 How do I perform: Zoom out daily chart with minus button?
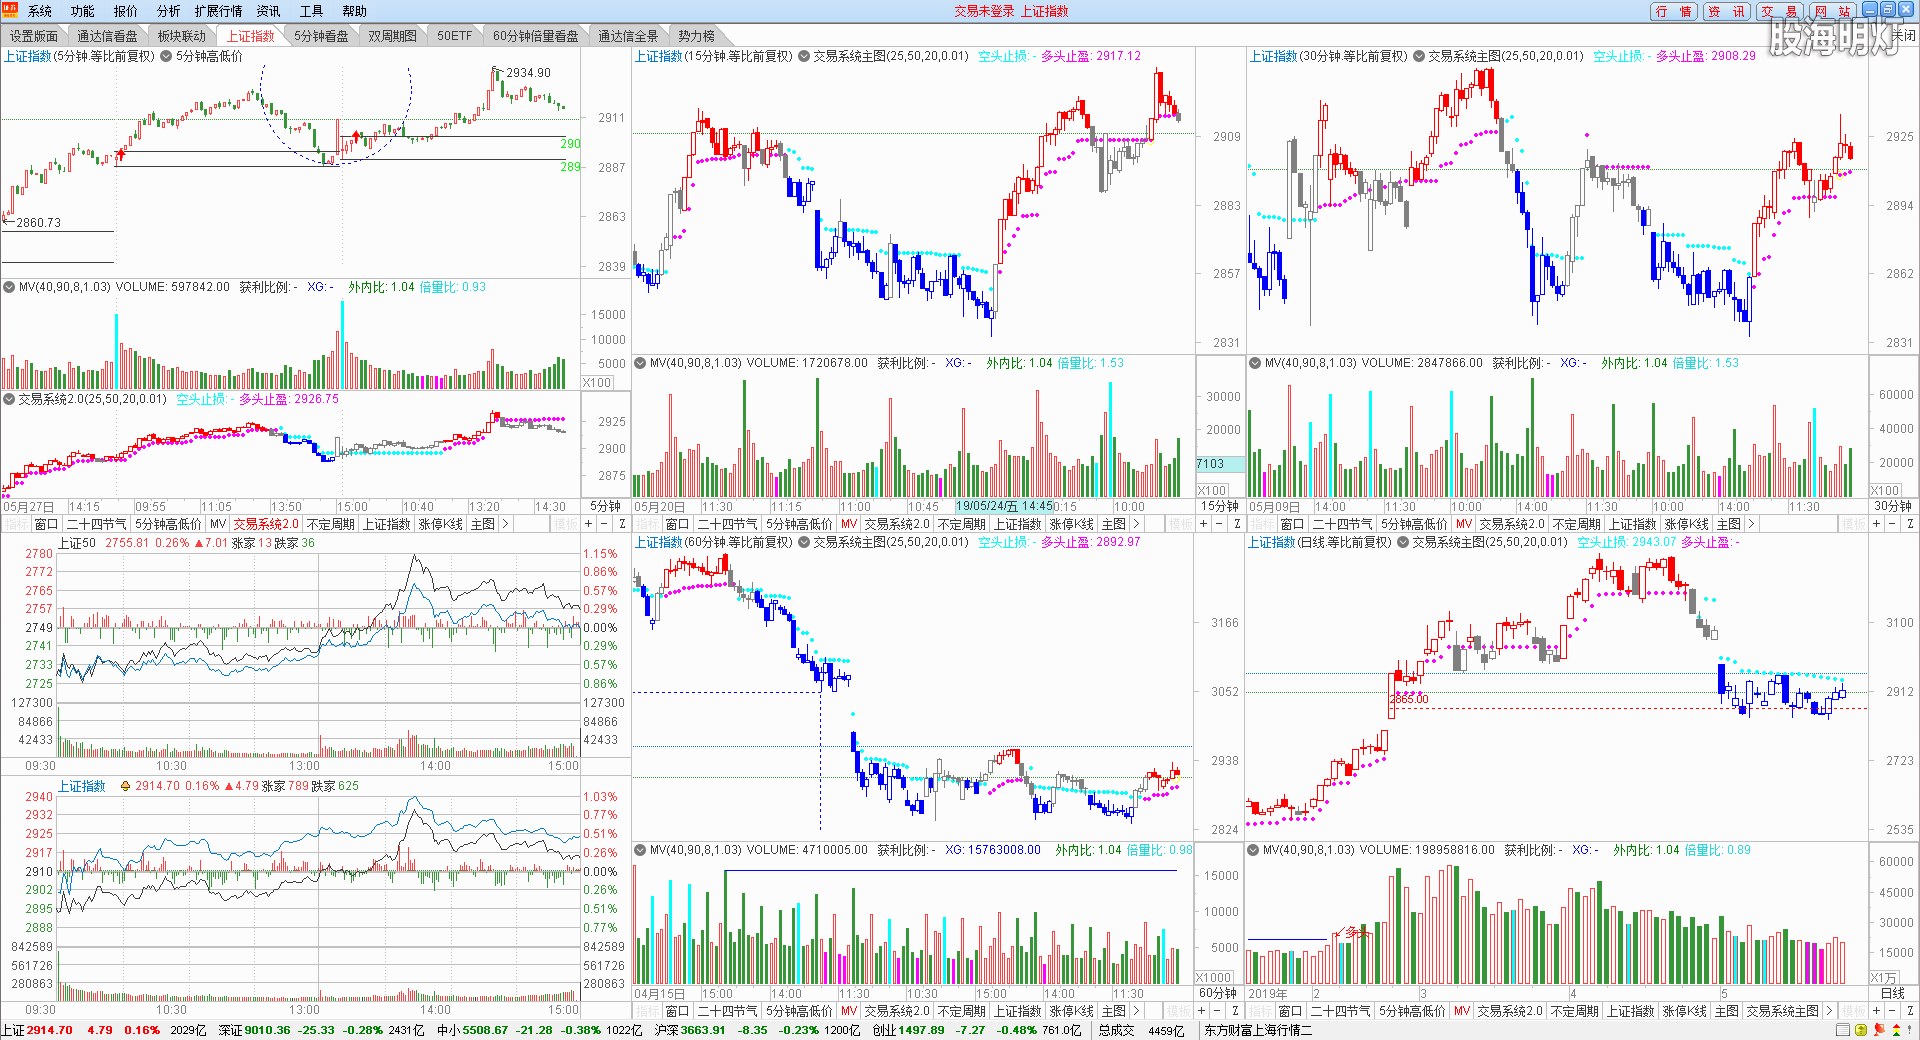pyautogui.click(x=1893, y=1011)
